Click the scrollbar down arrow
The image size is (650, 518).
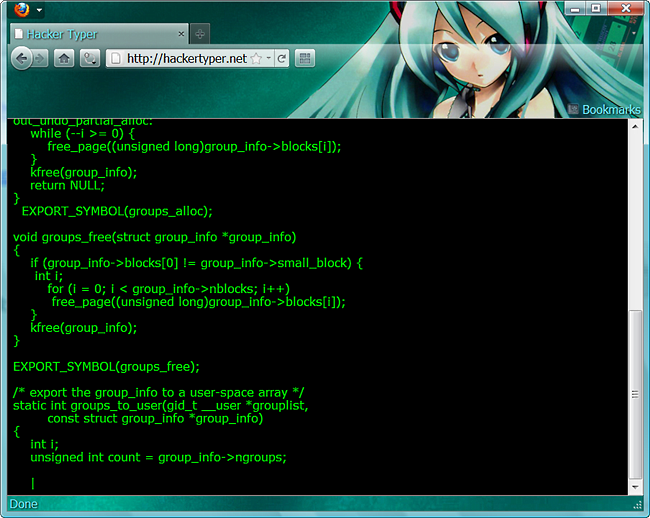click(635, 487)
